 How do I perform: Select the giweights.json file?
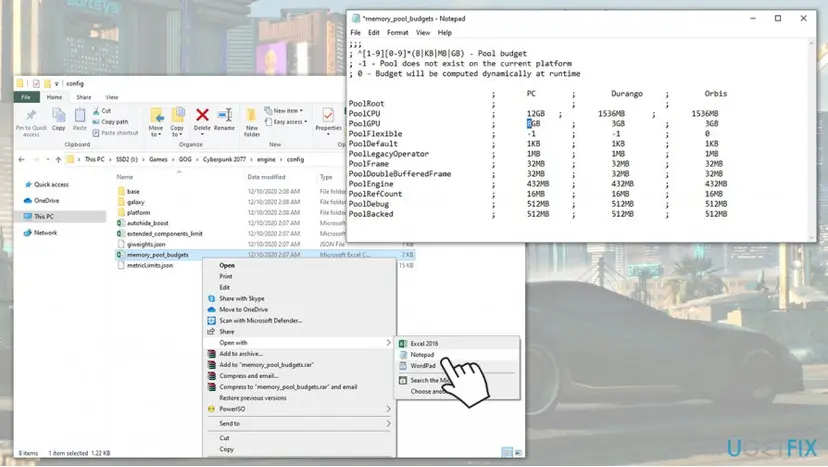tap(146, 244)
